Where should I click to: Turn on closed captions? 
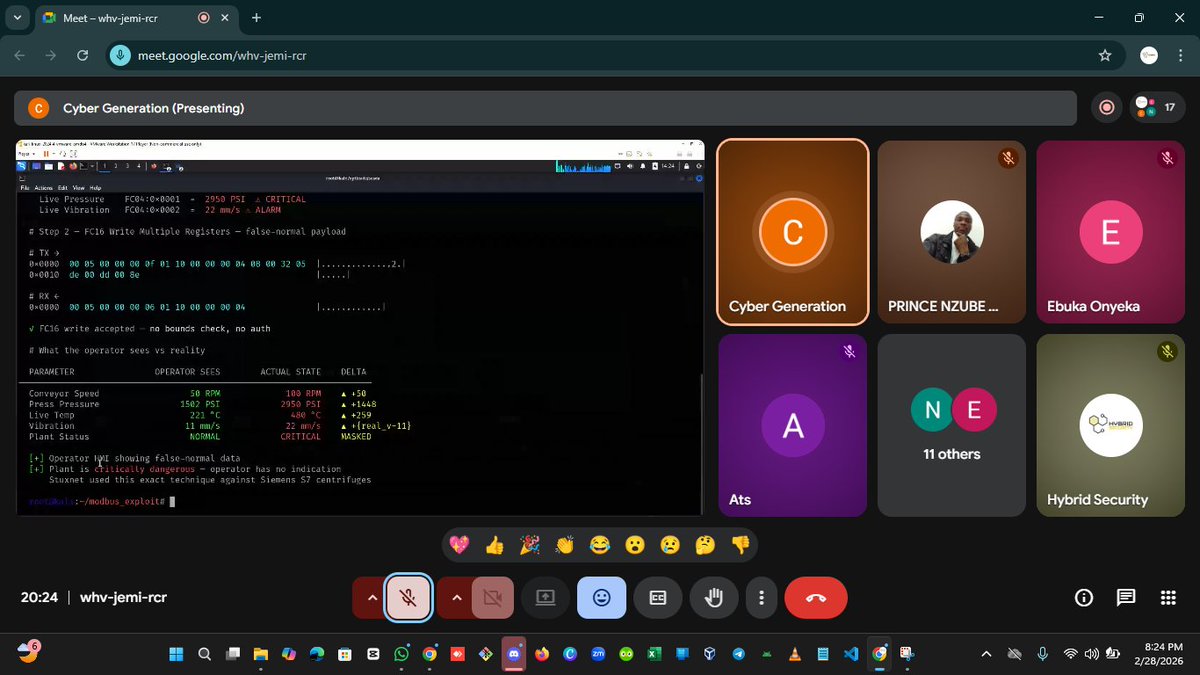tap(658, 598)
